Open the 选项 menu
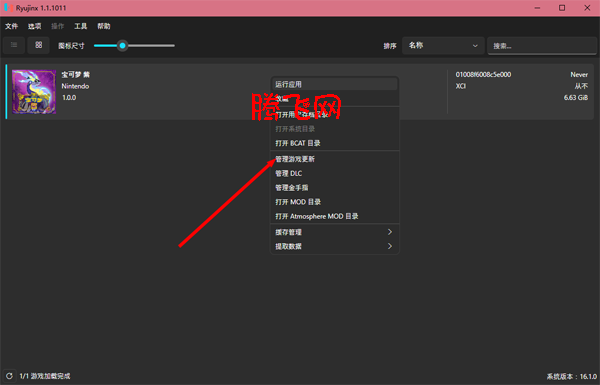 coord(34,26)
